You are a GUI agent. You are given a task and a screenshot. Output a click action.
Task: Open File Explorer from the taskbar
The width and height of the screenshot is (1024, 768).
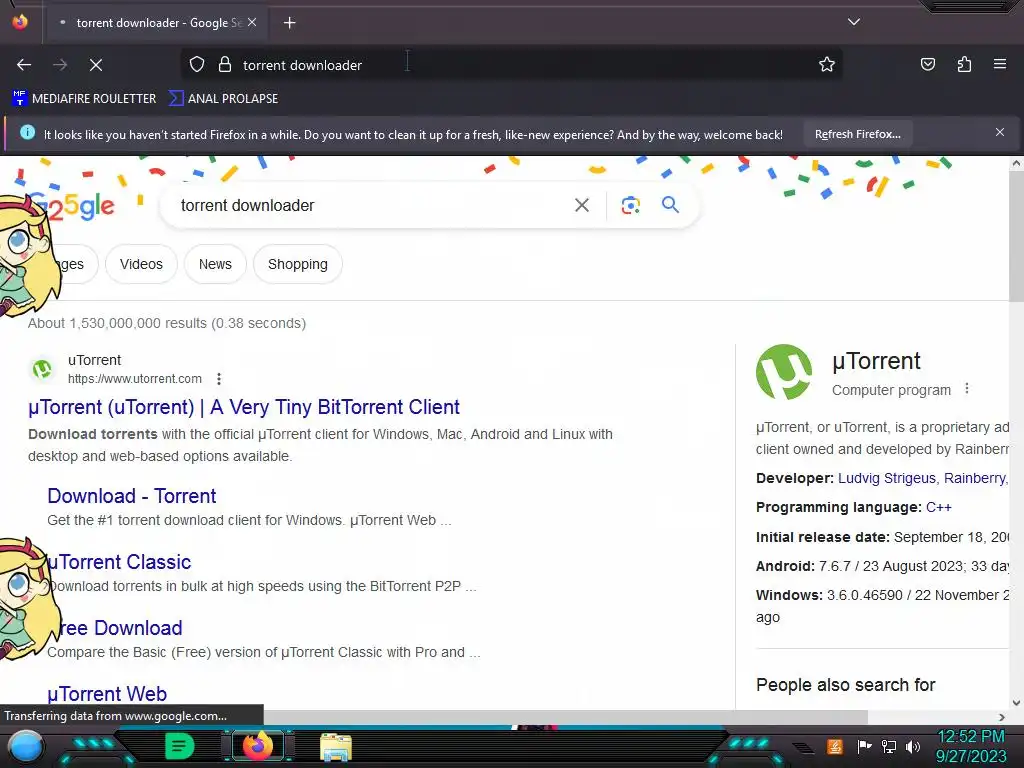(336, 747)
